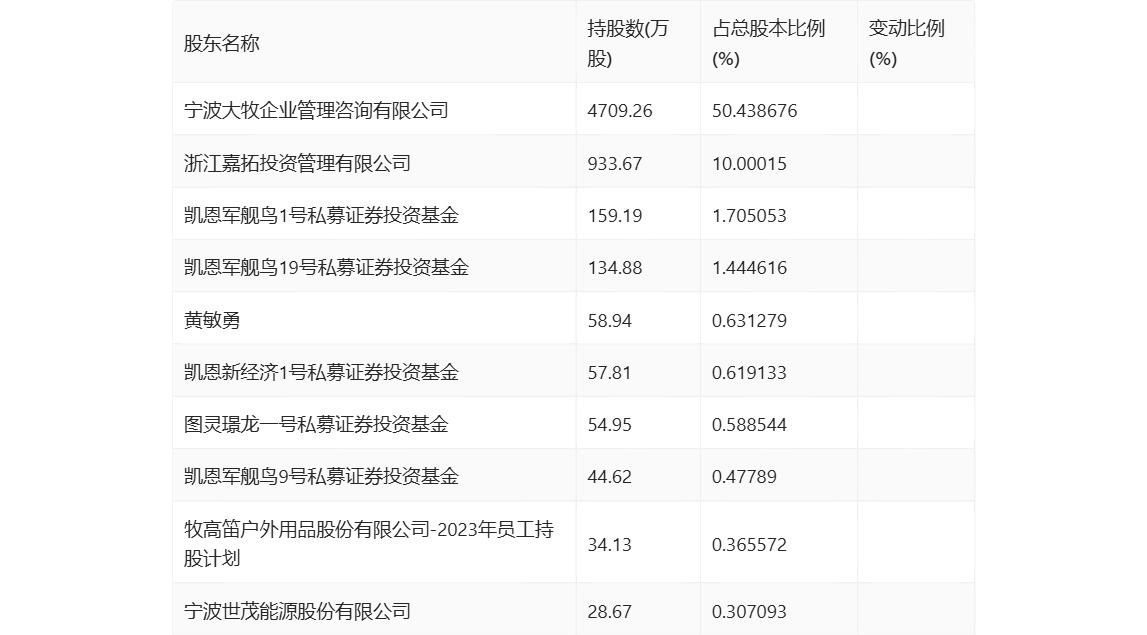The width and height of the screenshot is (1147, 635).
Task: Click percentage value 50.438676
Action: (x=755, y=111)
